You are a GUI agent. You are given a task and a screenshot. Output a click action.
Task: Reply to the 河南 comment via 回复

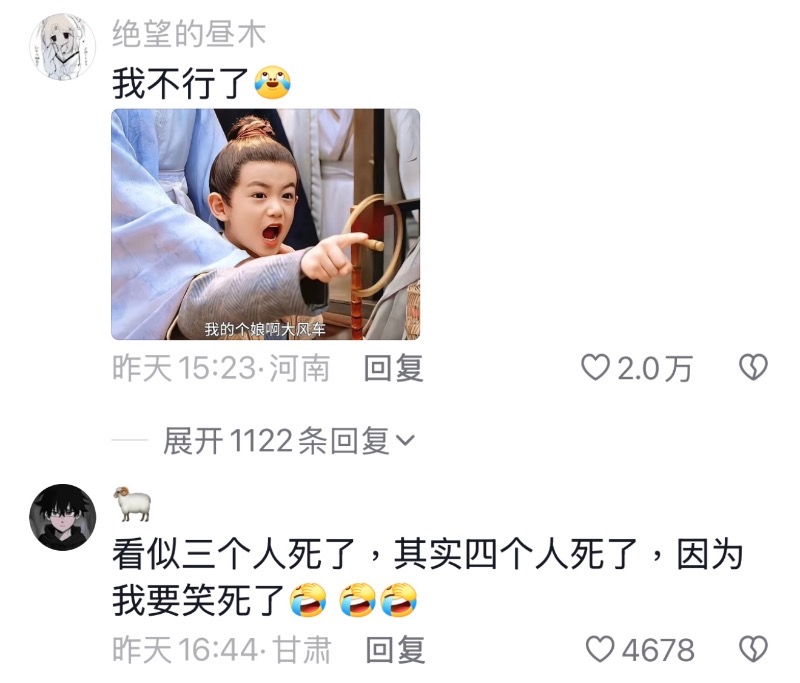pyautogui.click(x=393, y=368)
